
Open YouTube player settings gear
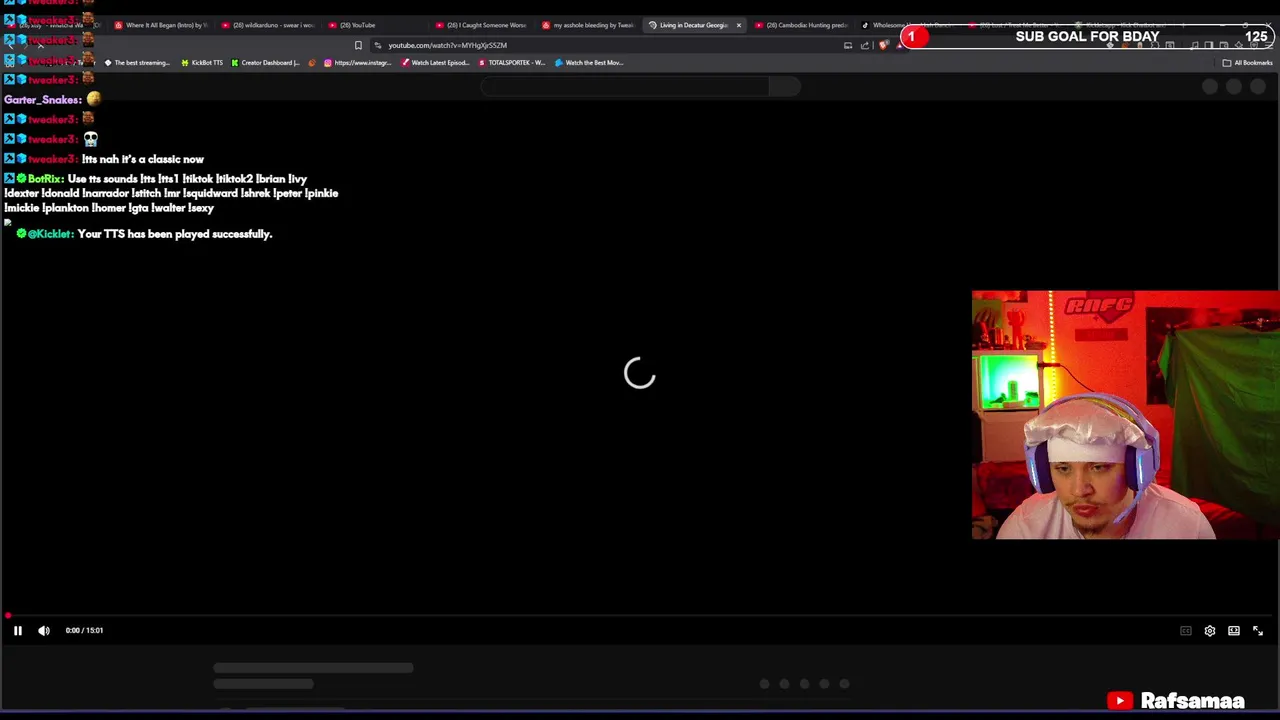[1210, 631]
